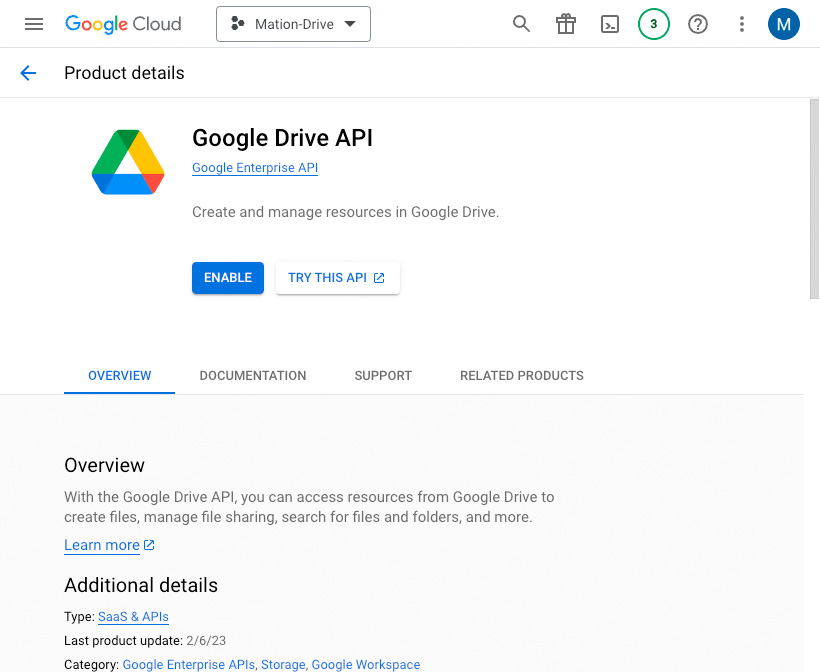Click TRY THIS API button

pyautogui.click(x=338, y=278)
